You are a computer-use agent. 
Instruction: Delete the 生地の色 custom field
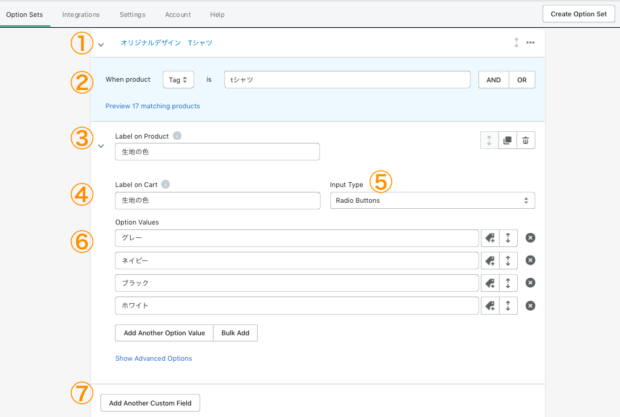pyautogui.click(x=526, y=142)
